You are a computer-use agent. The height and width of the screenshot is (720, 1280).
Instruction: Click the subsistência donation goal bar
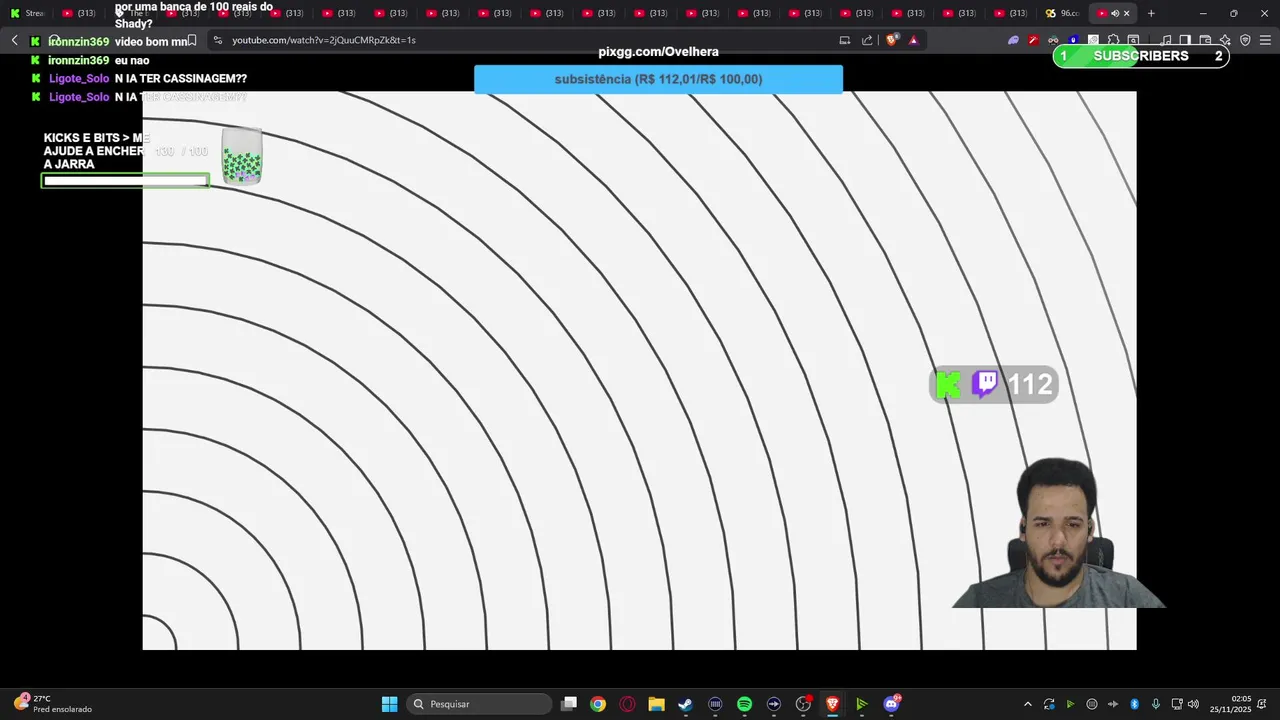[x=658, y=79]
